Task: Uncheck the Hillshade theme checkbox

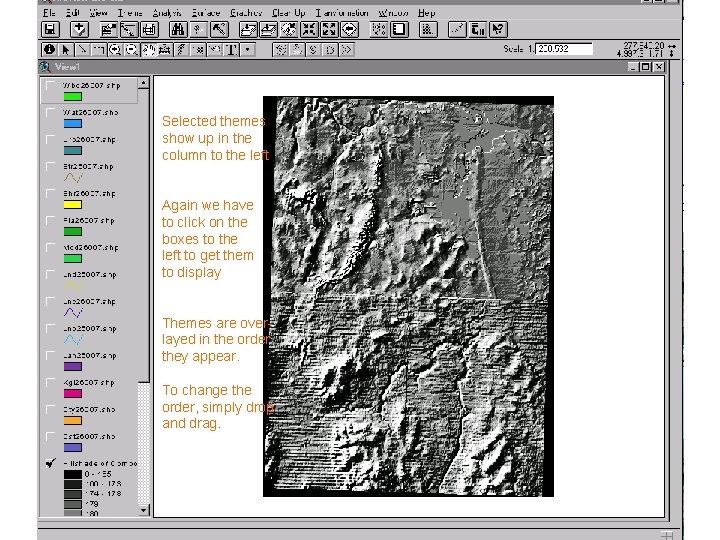Action: [x=49, y=464]
